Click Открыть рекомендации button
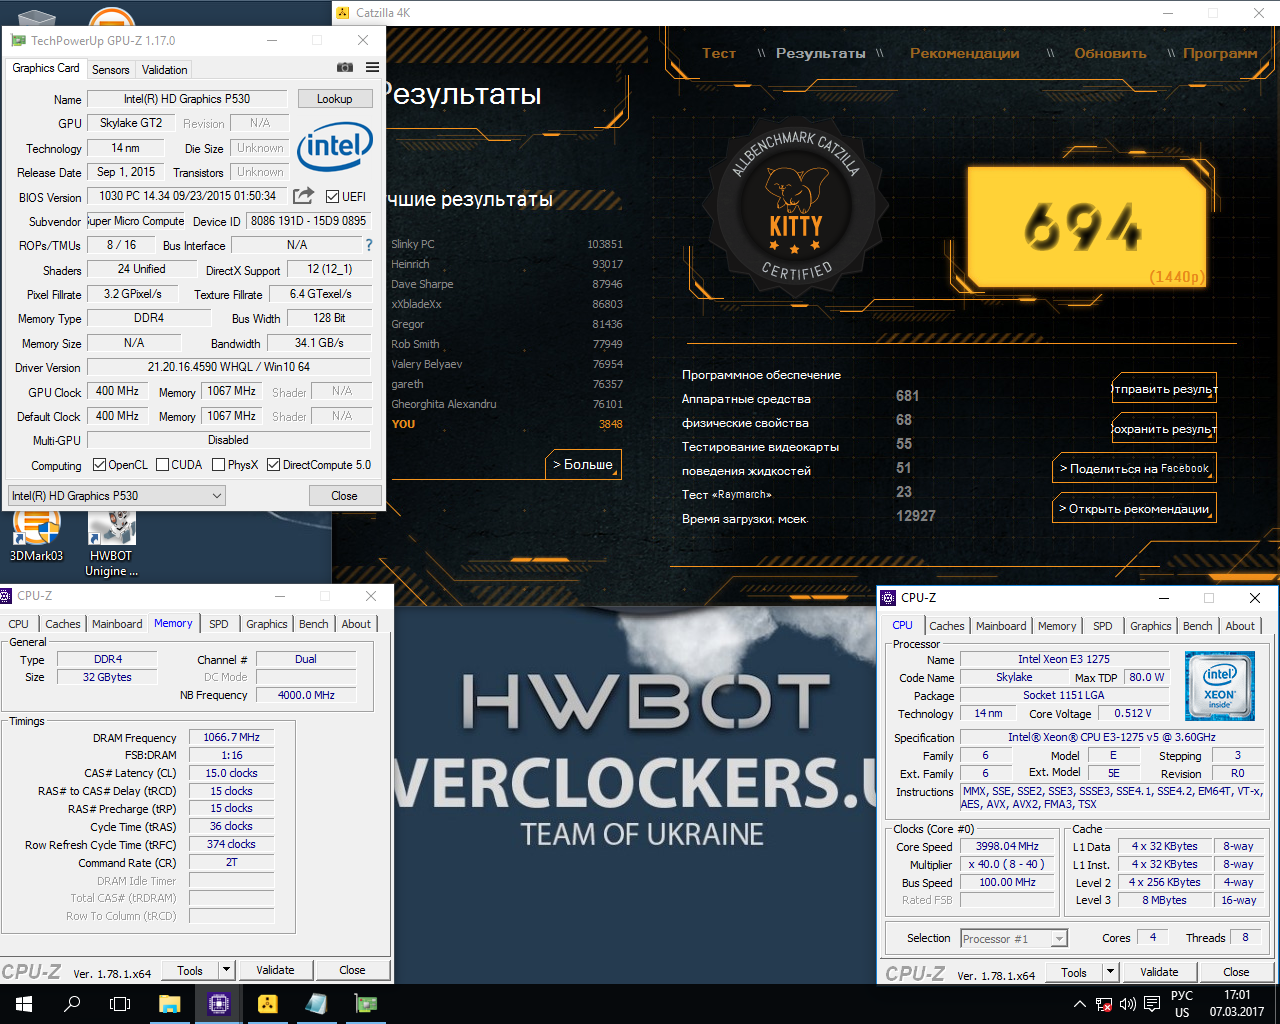1280x1024 pixels. tap(1135, 508)
